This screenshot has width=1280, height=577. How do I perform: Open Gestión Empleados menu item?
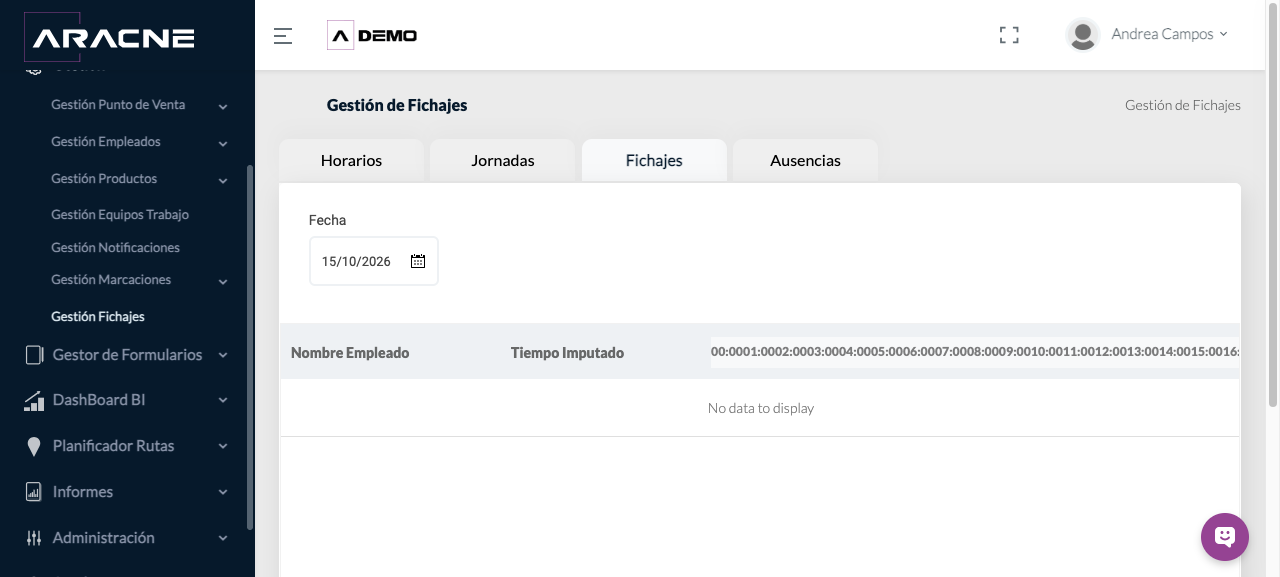pos(106,142)
